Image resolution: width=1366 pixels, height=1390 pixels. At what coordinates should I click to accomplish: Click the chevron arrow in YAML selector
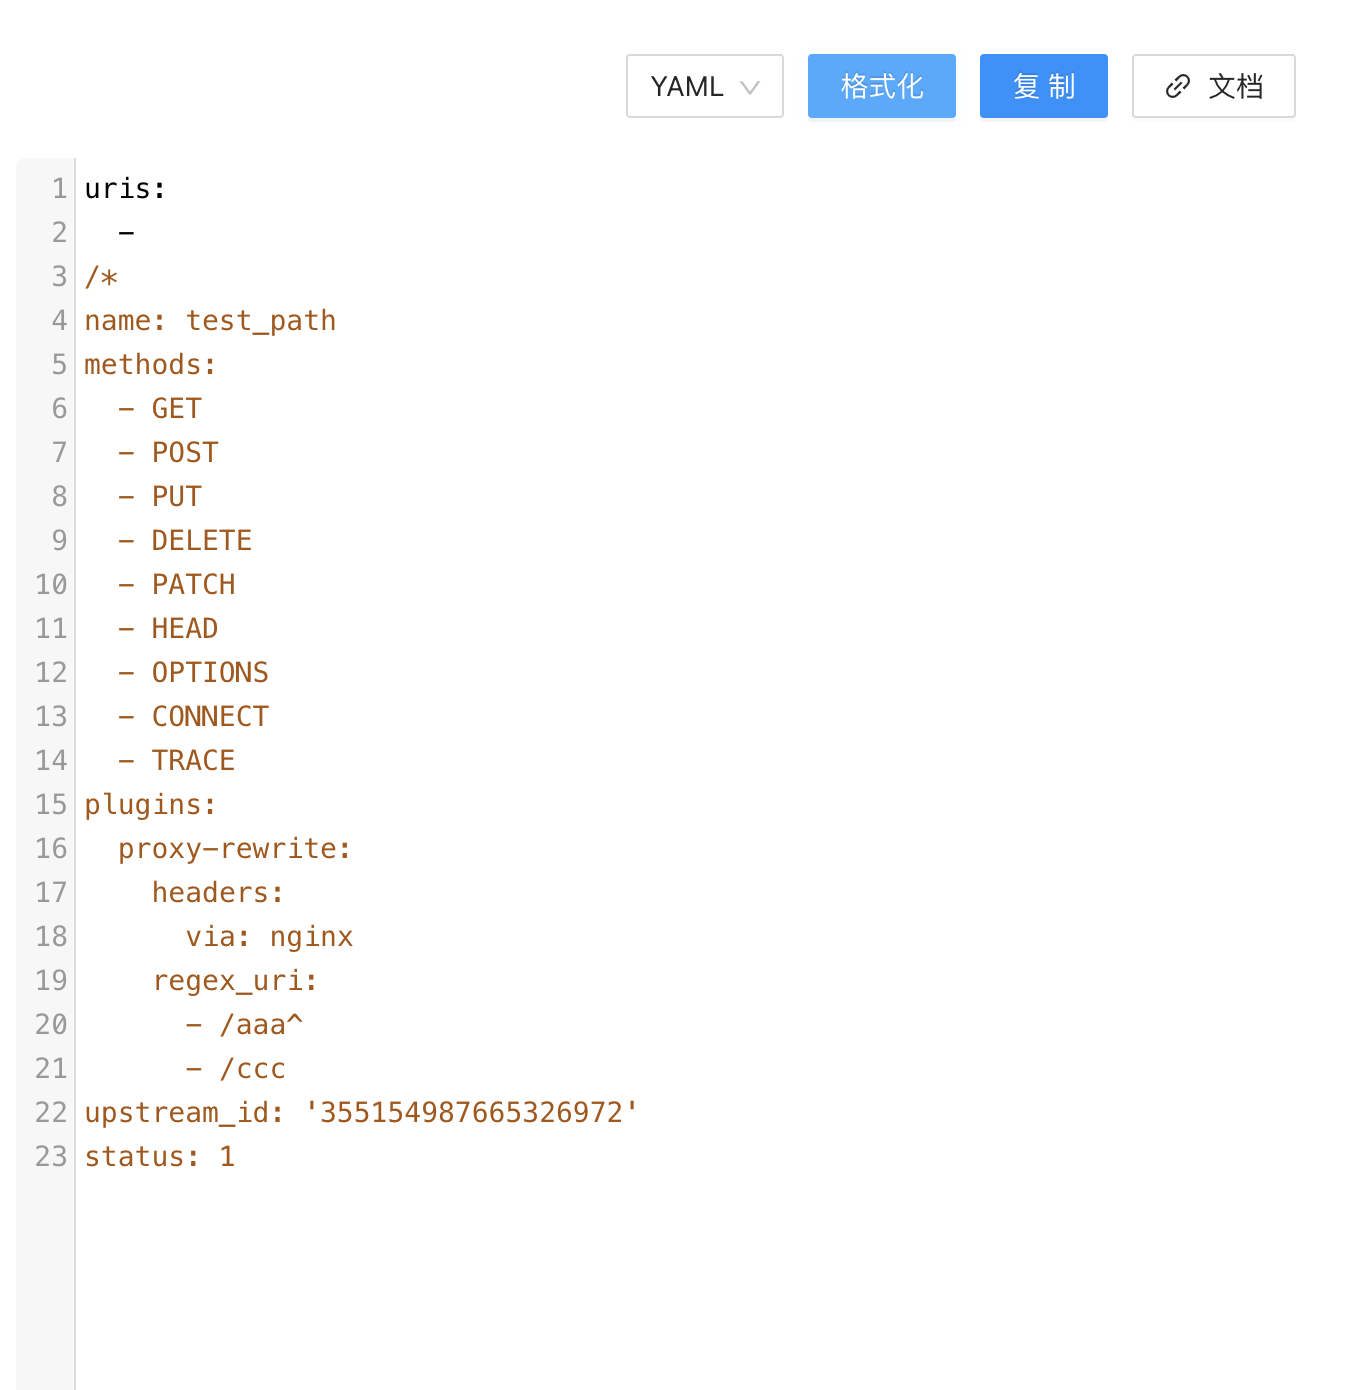(x=750, y=88)
